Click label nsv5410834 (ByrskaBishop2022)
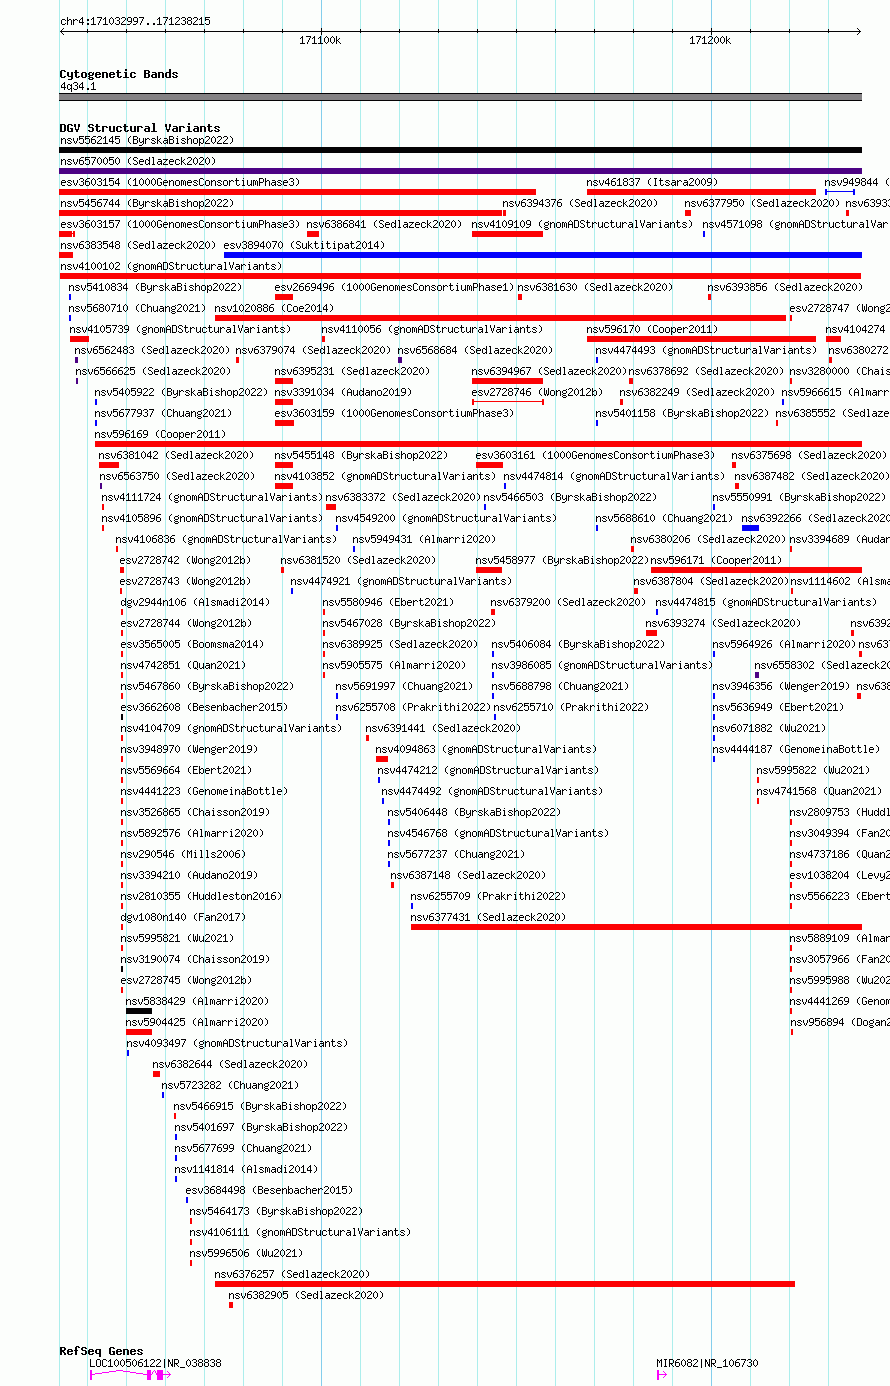 [156, 287]
